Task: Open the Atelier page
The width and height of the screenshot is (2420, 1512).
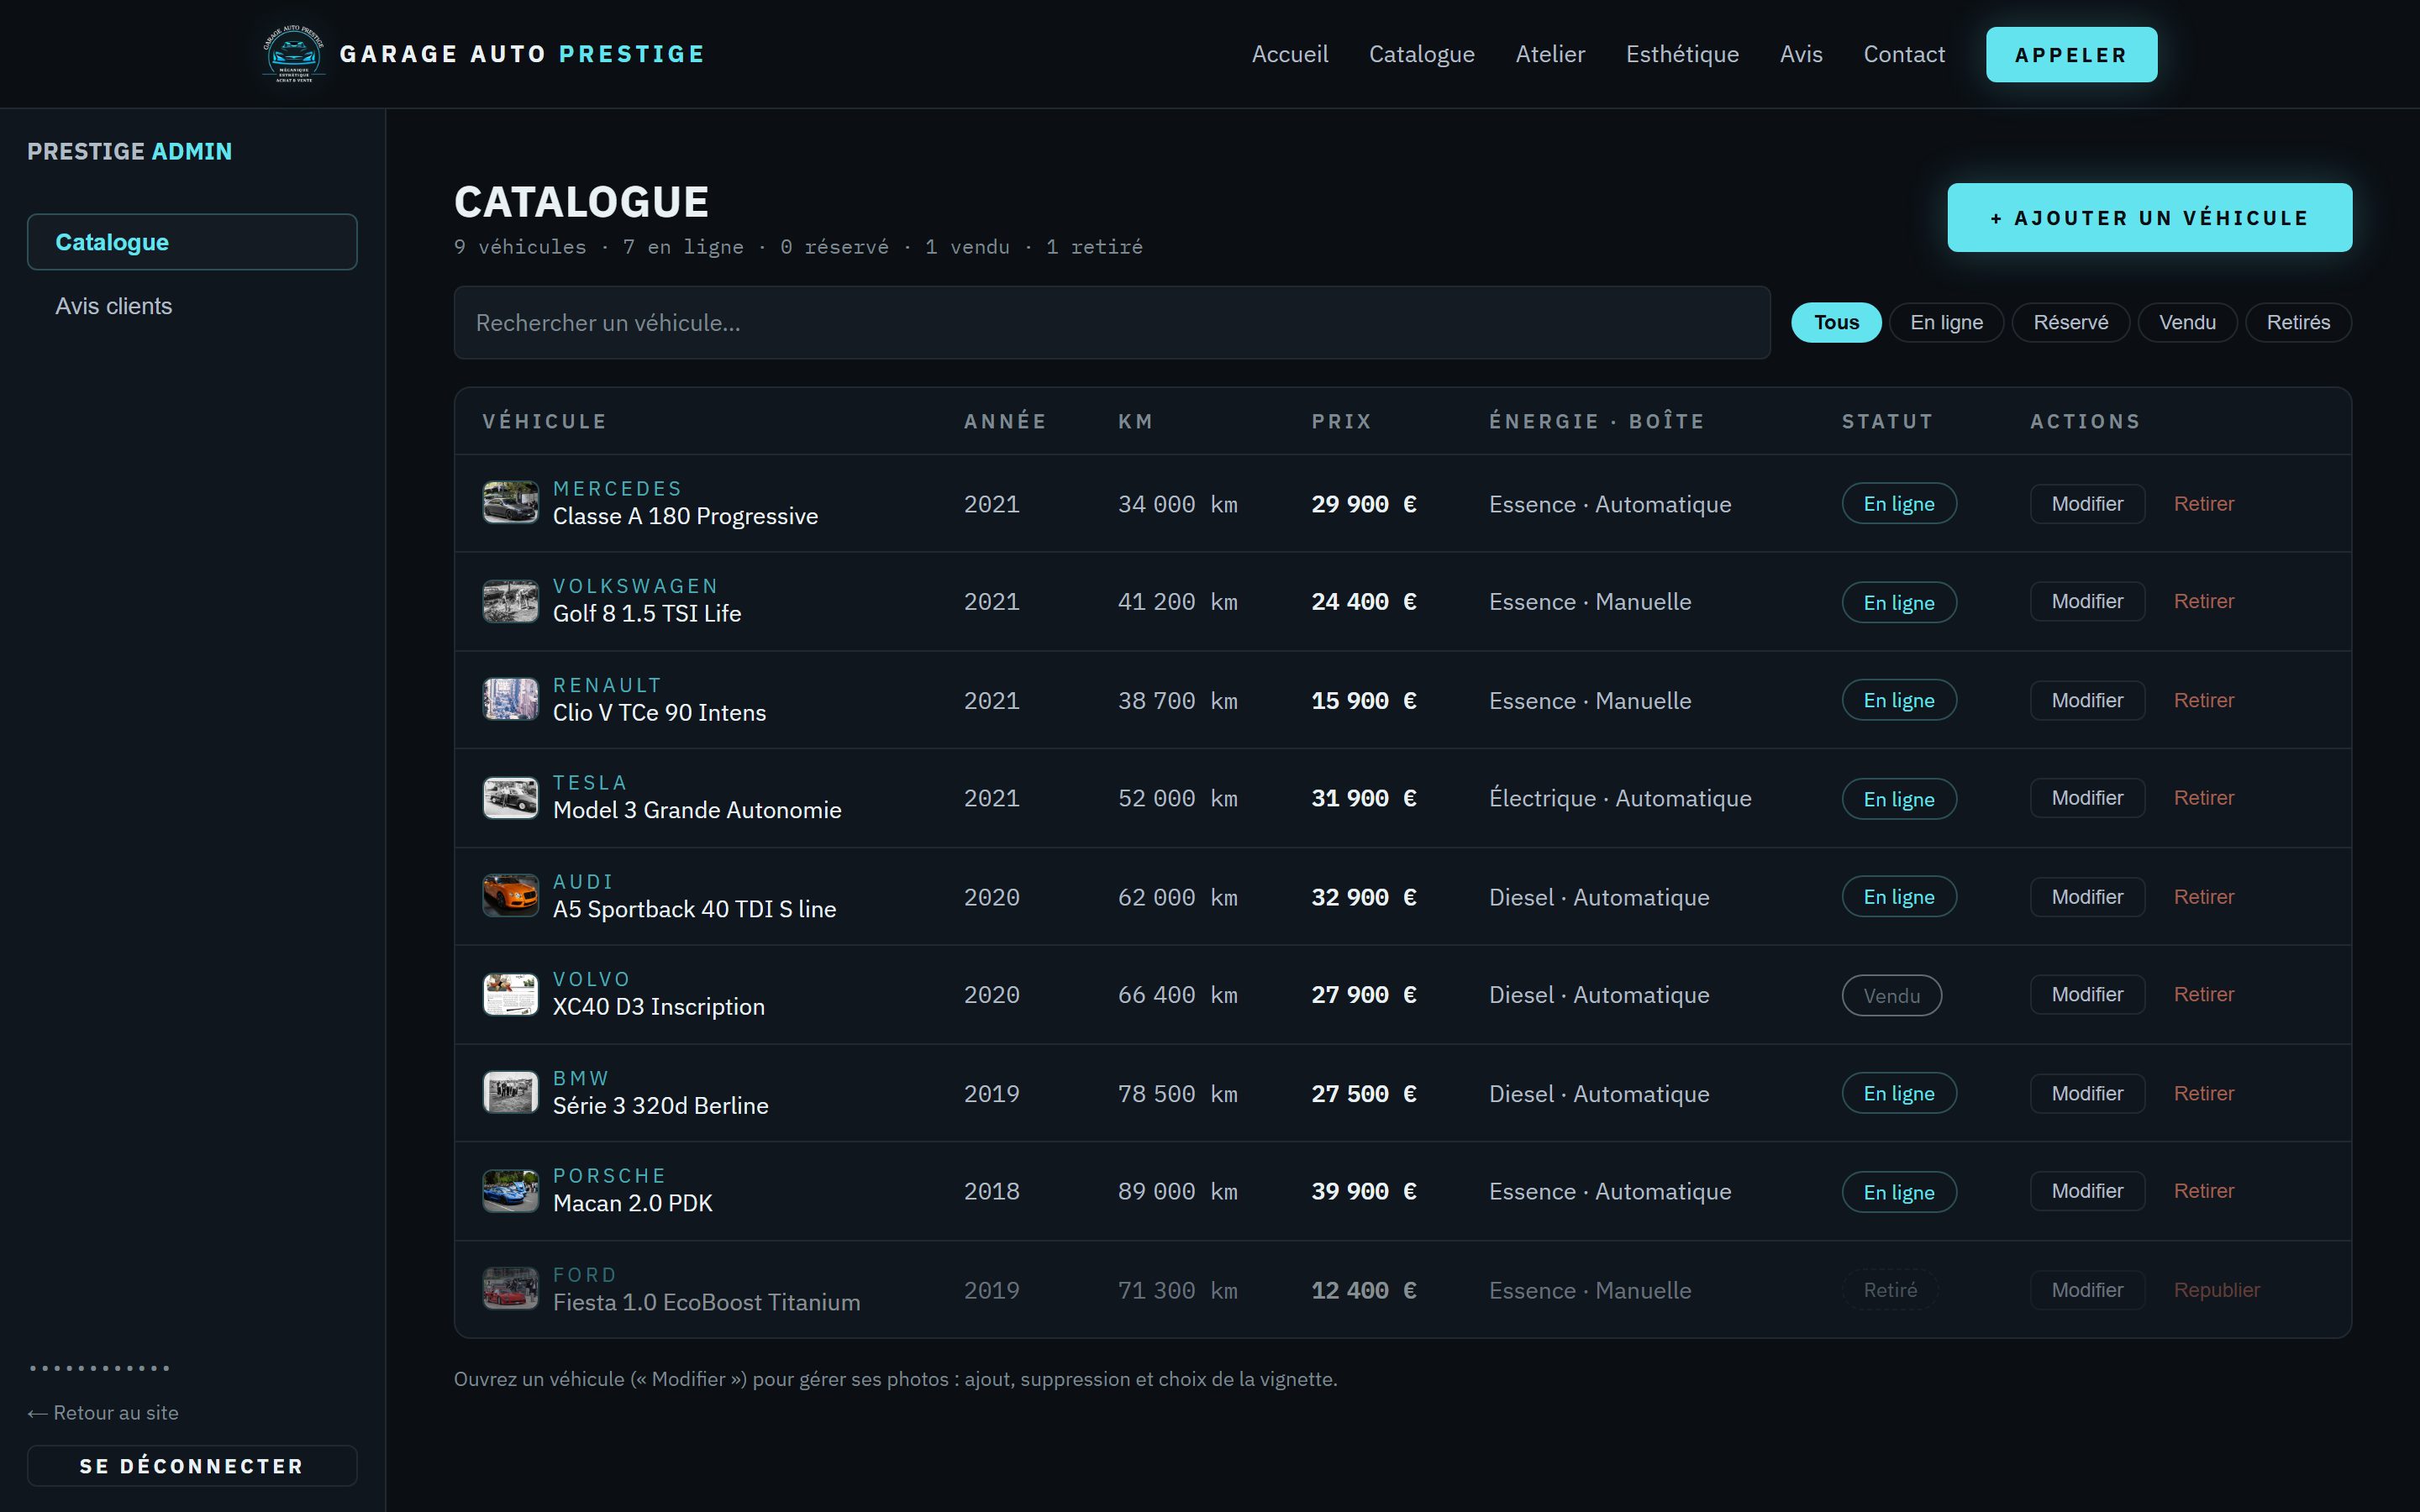Action: point(1550,54)
